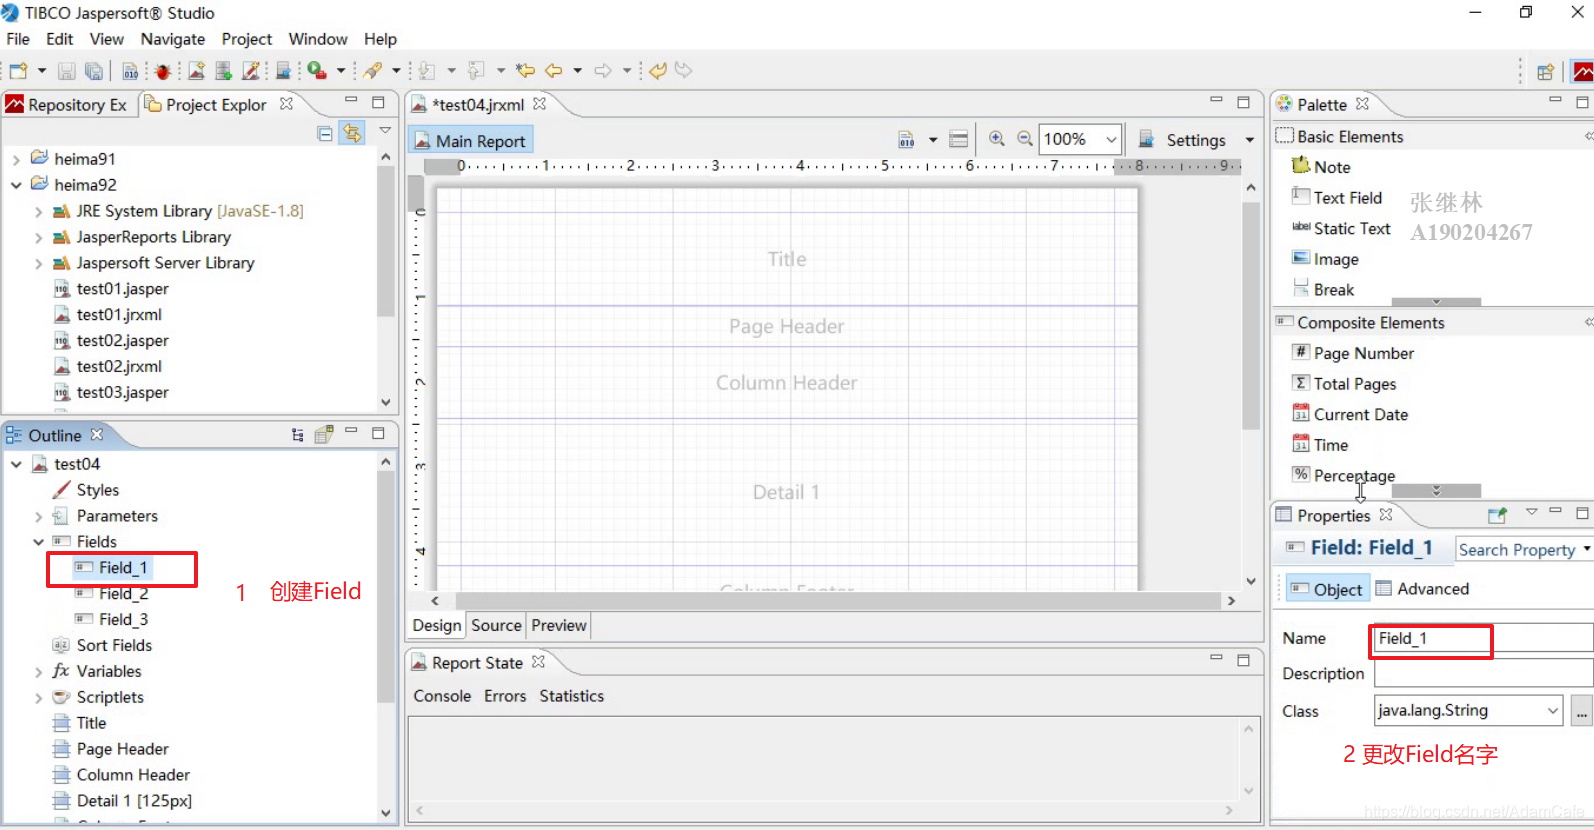Viewport: 1594px width, 830px height.
Task: Click the Undo curved arrow icon
Action: (x=658, y=71)
